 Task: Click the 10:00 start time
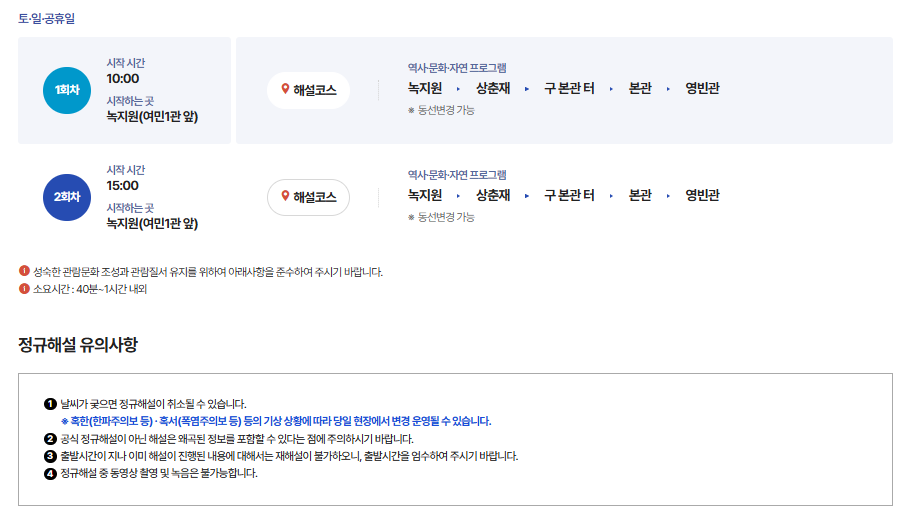coord(123,79)
